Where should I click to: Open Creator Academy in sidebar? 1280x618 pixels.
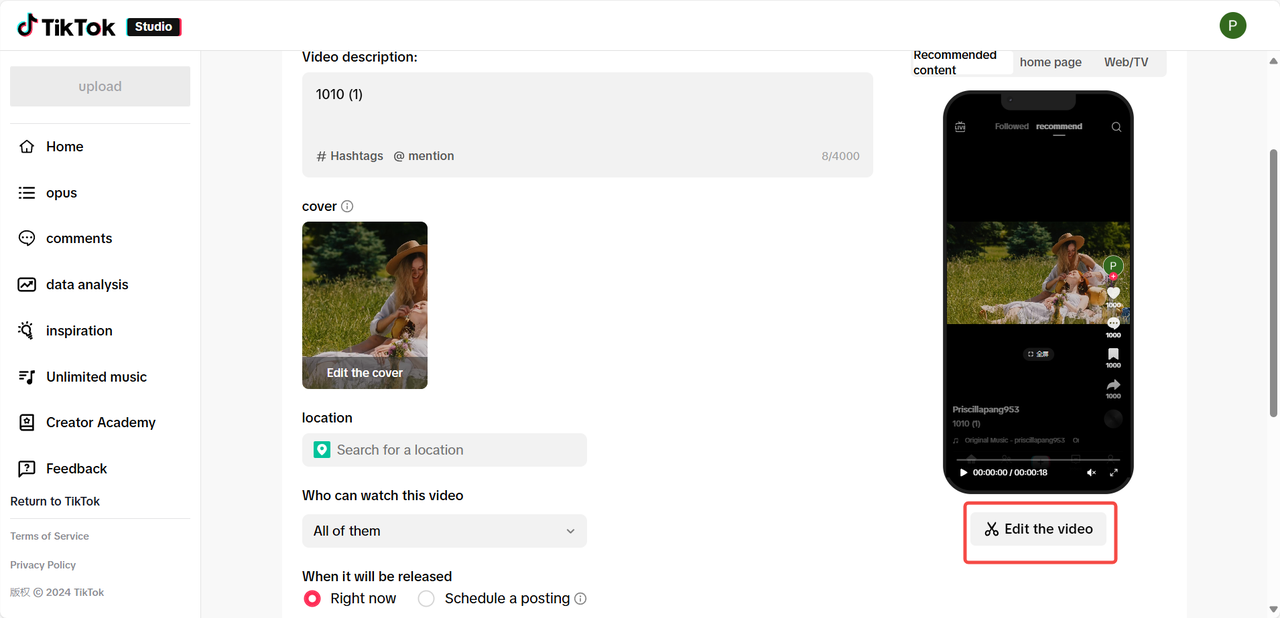coord(100,422)
